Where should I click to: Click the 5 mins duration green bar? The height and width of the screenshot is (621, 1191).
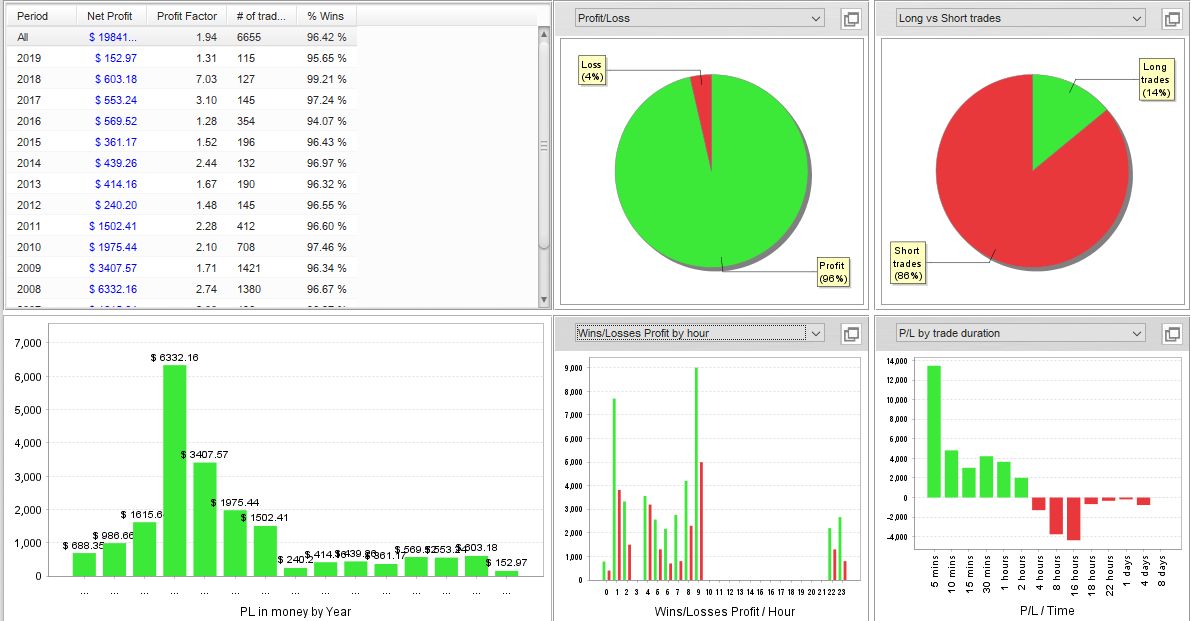934,432
